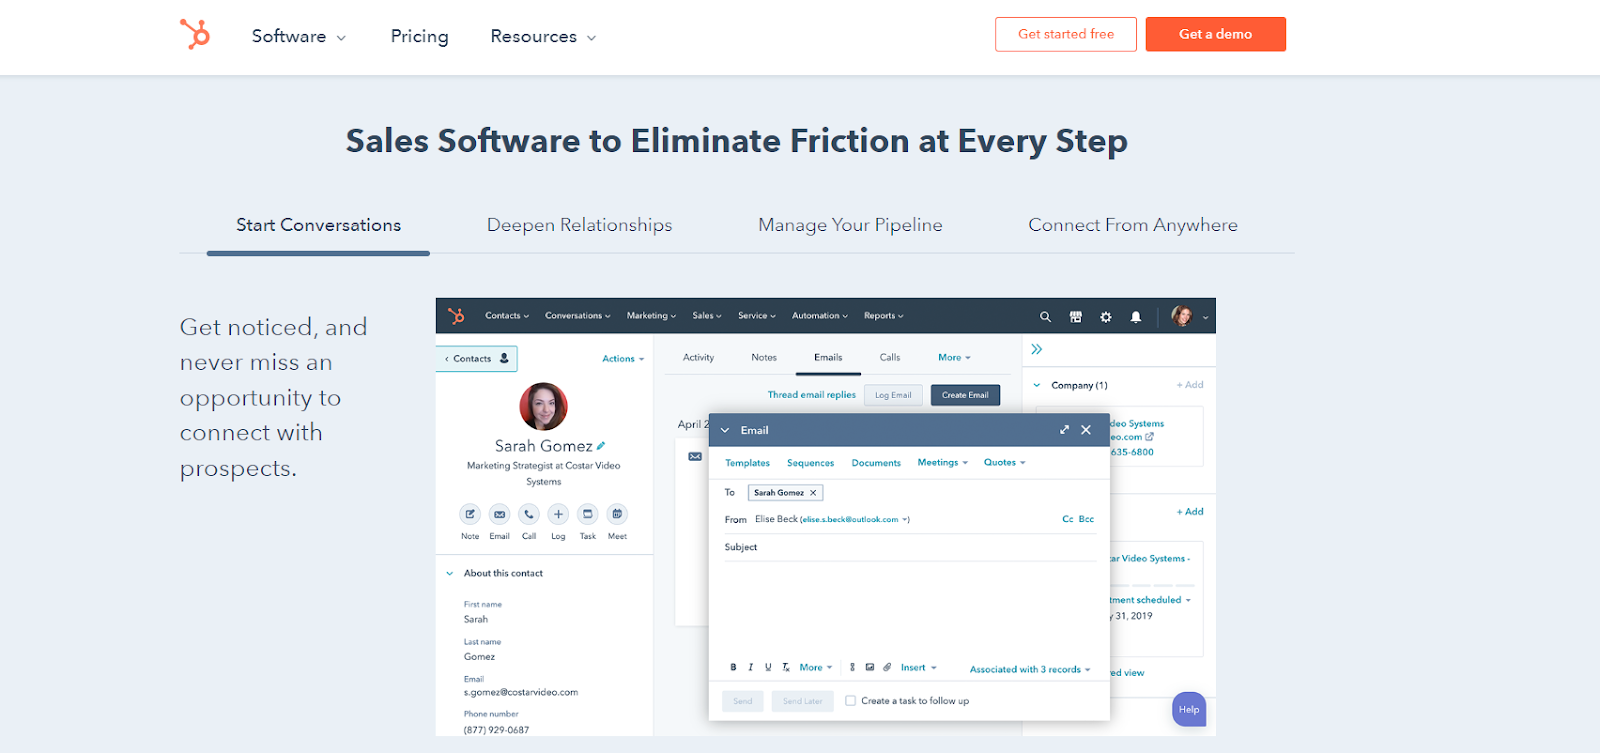Open the Activity tab on contact record
The width and height of the screenshot is (1600, 753).
coord(698,358)
